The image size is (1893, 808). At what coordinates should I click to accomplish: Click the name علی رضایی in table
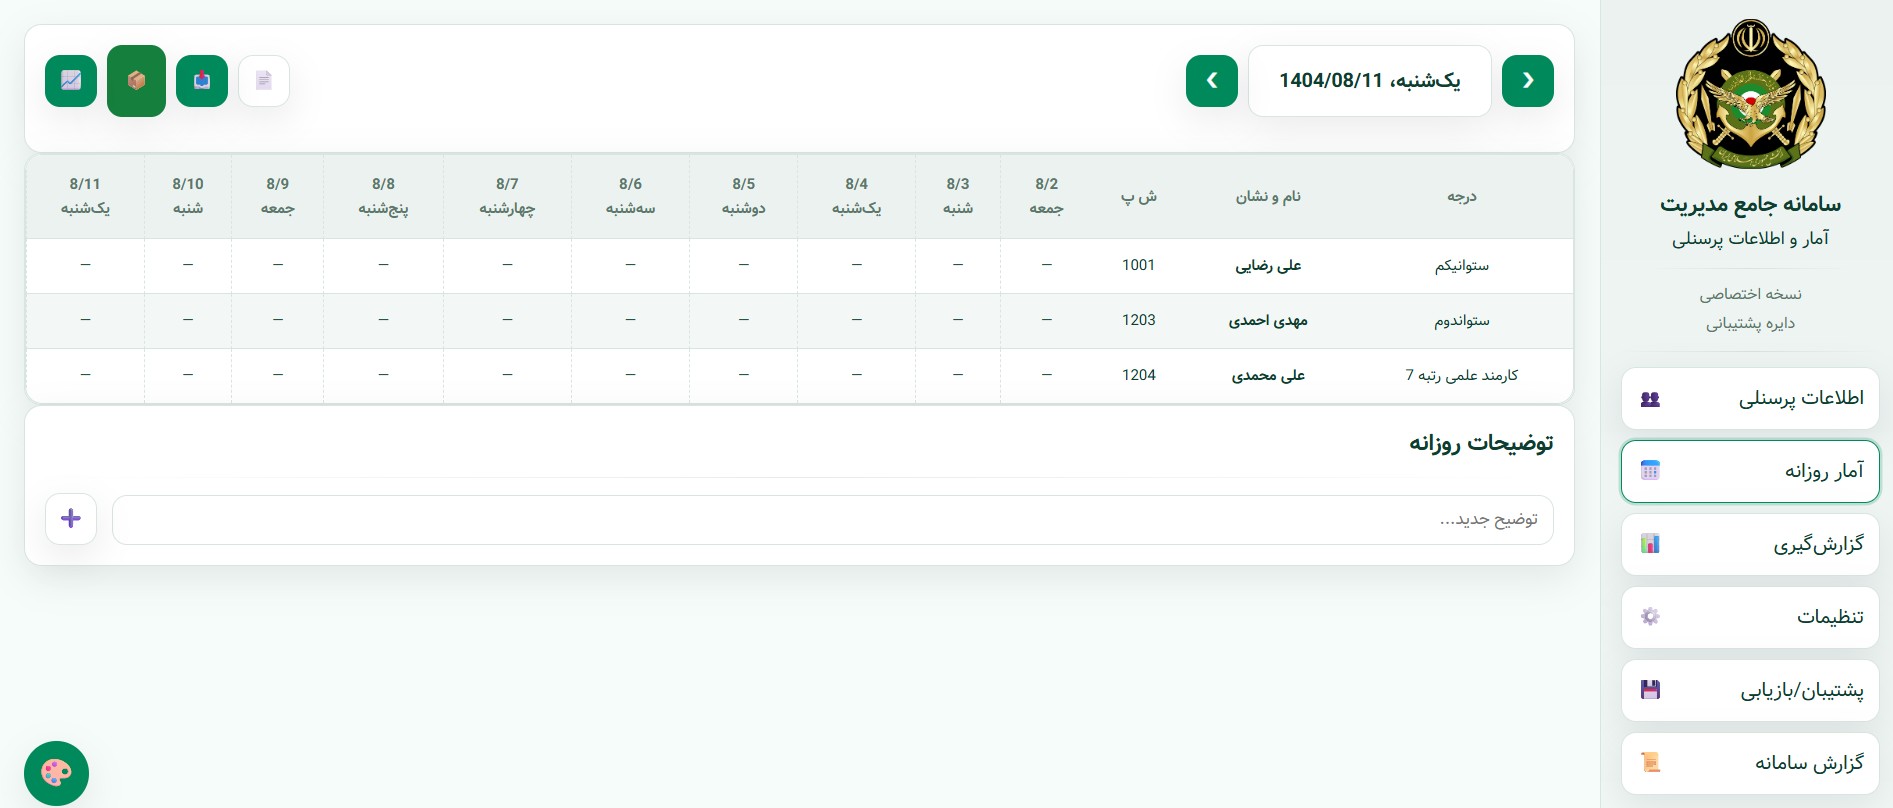(1268, 266)
